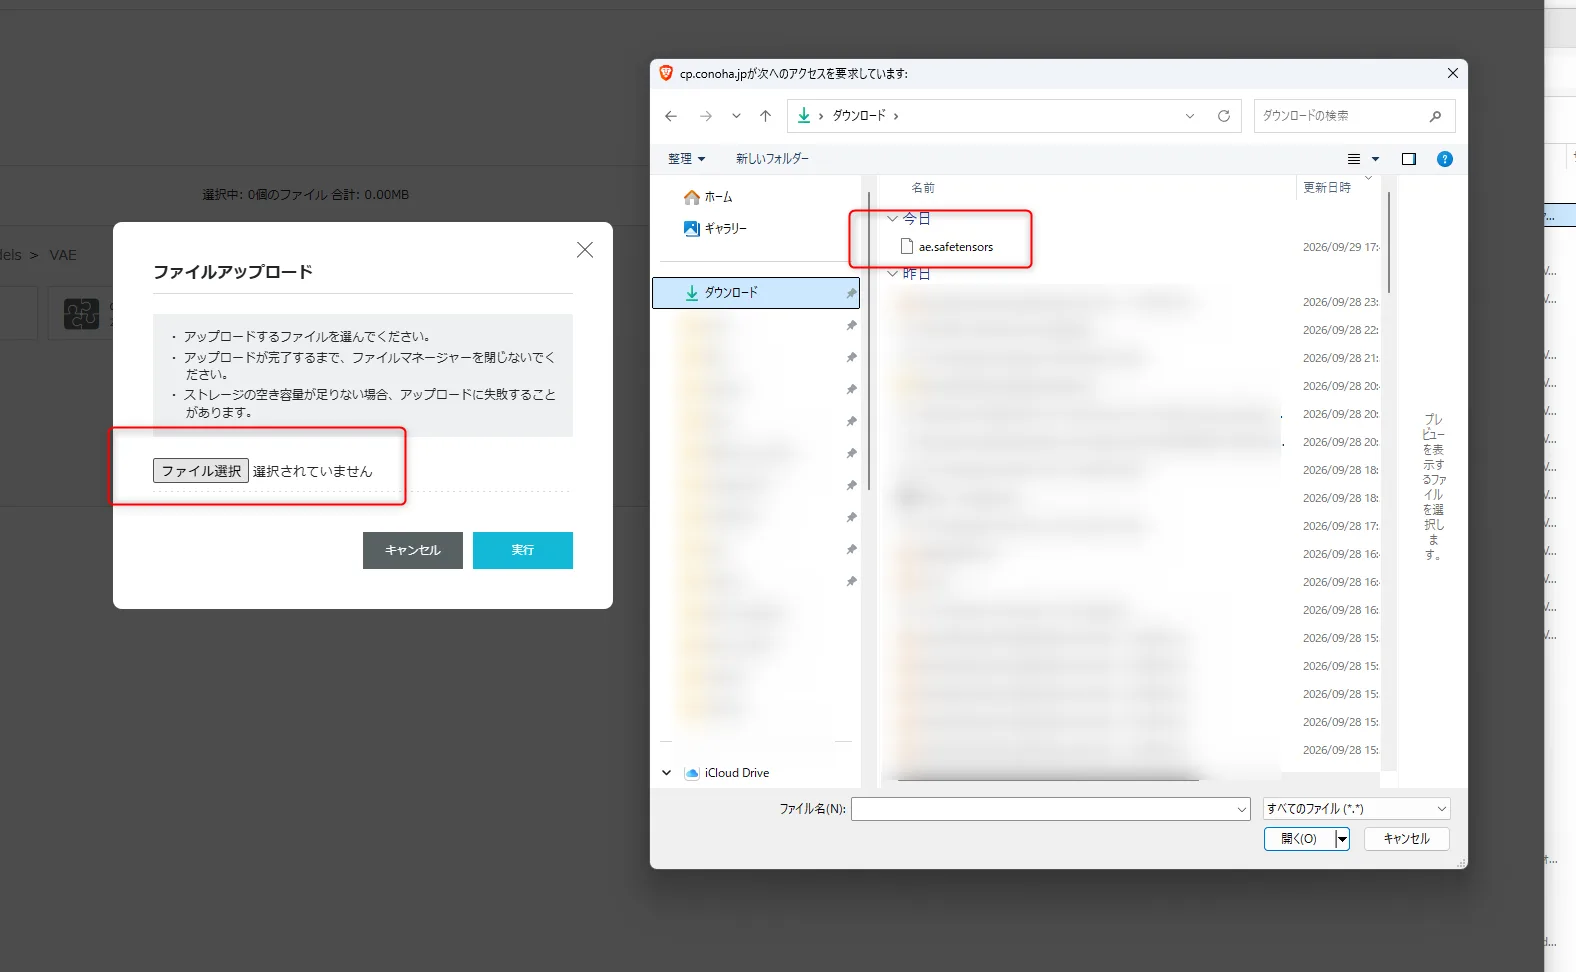Screen dimensions: 1576x972
Task: Expand the address bar history dropdown
Action: tap(1190, 116)
